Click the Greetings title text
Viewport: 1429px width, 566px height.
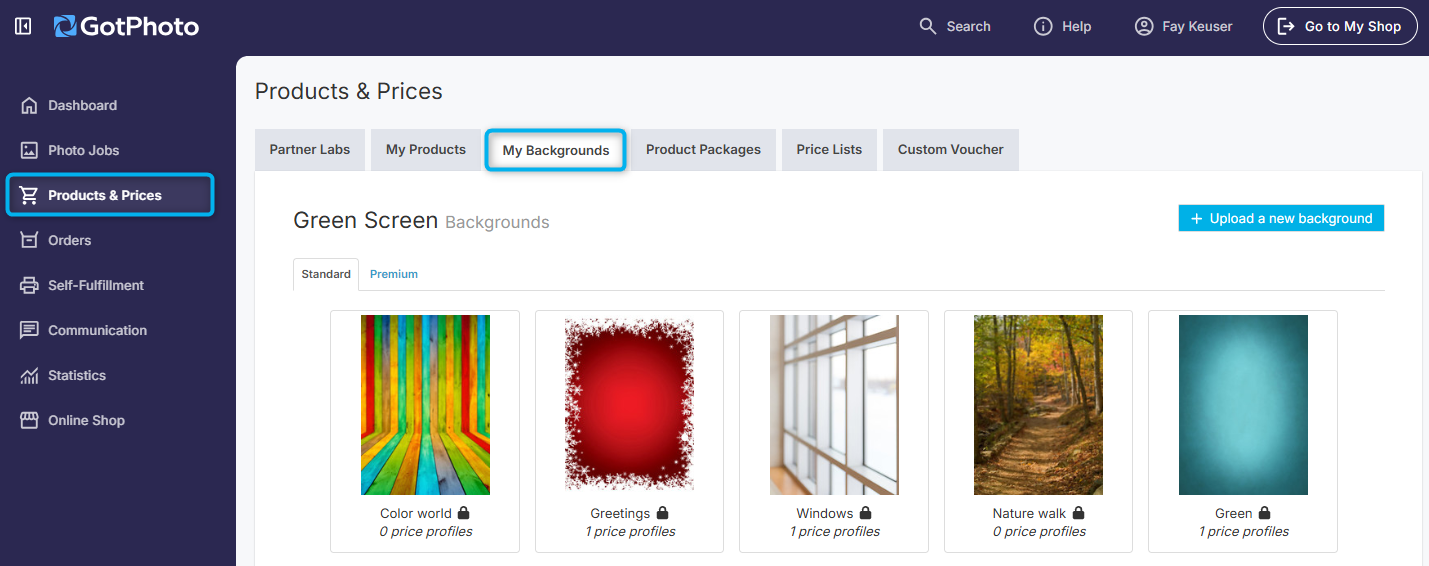(620, 514)
